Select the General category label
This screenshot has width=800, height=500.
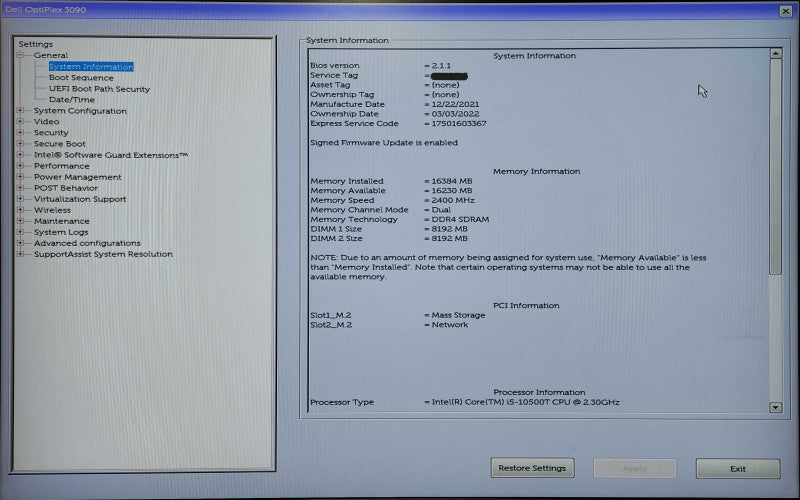(51, 55)
